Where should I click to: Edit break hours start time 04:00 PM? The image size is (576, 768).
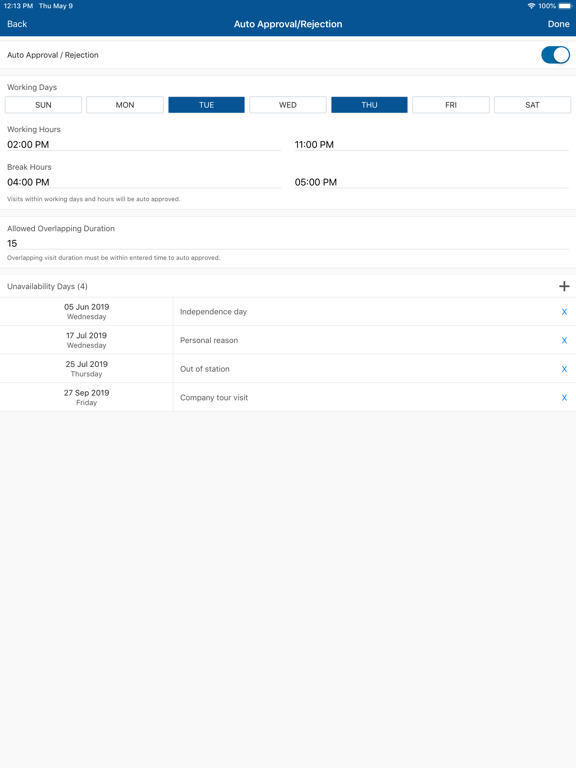144,182
